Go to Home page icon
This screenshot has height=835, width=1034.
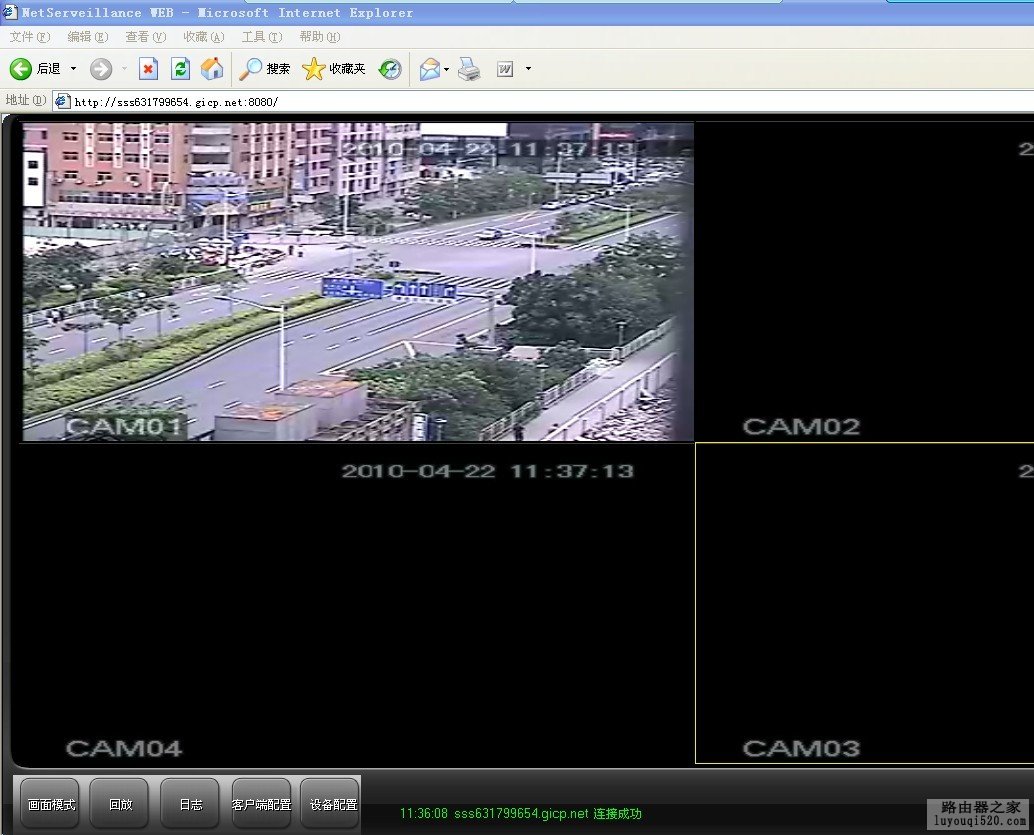(x=211, y=69)
